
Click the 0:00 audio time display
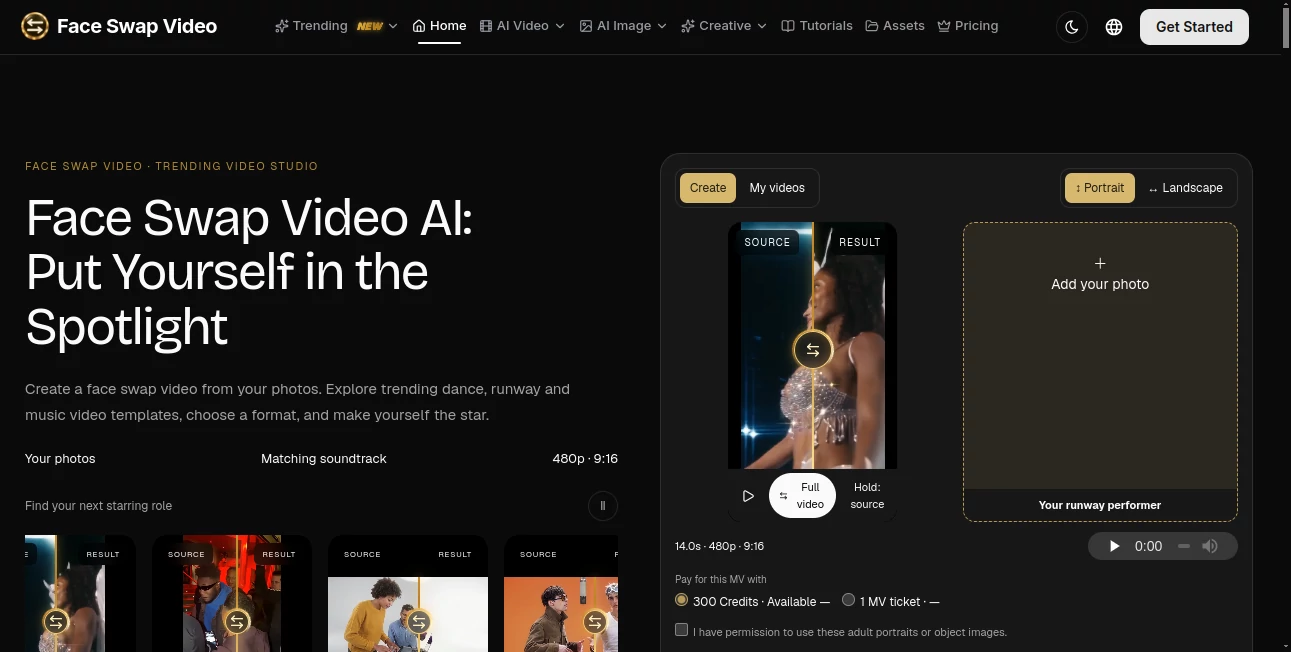pos(1149,546)
